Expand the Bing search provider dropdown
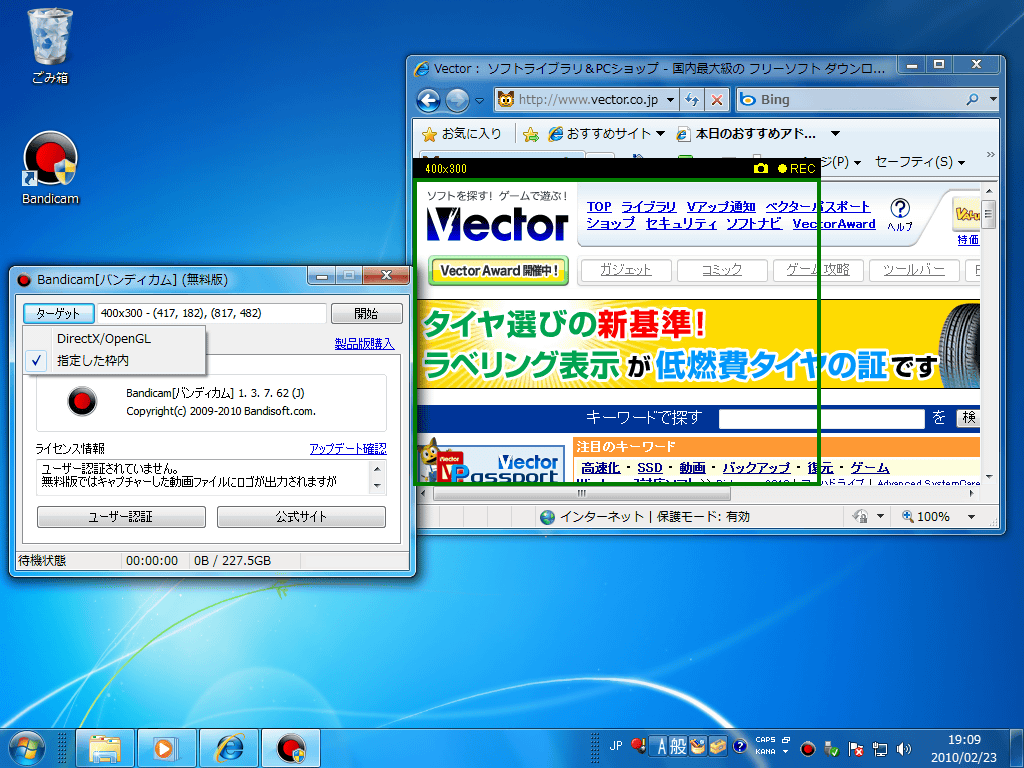Screen dimensions: 1024x768 point(993,99)
